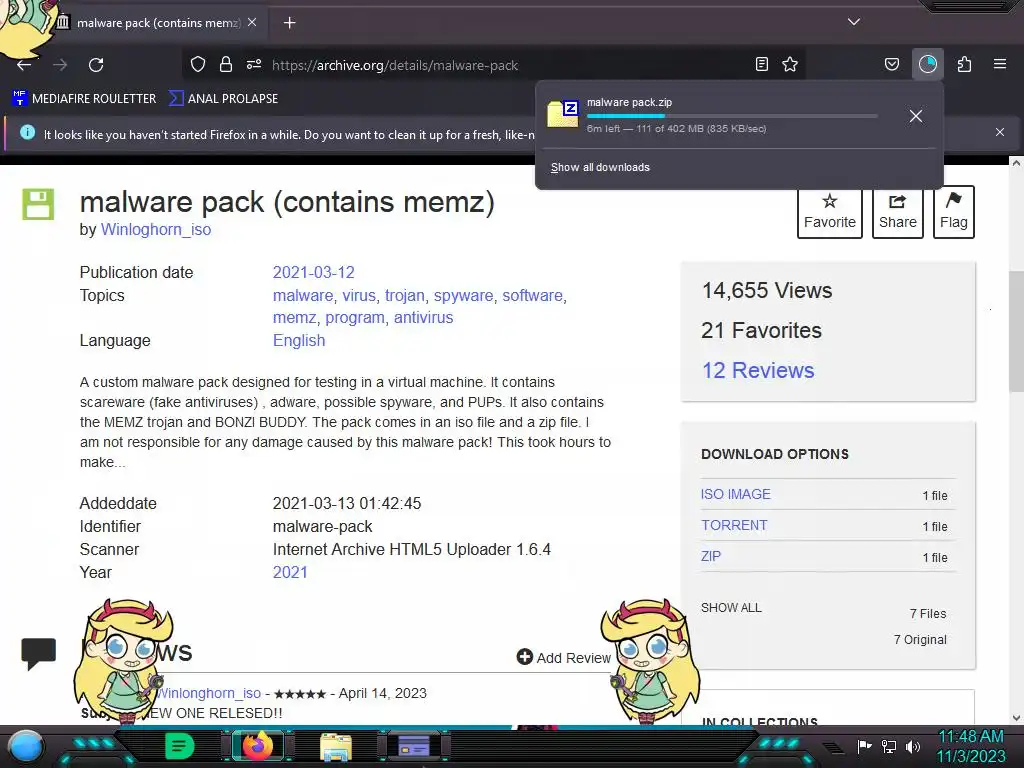Image resolution: width=1024 pixels, height=768 pixels.
Task: Open malware pack.zip download entry
Action: point(722,115)
